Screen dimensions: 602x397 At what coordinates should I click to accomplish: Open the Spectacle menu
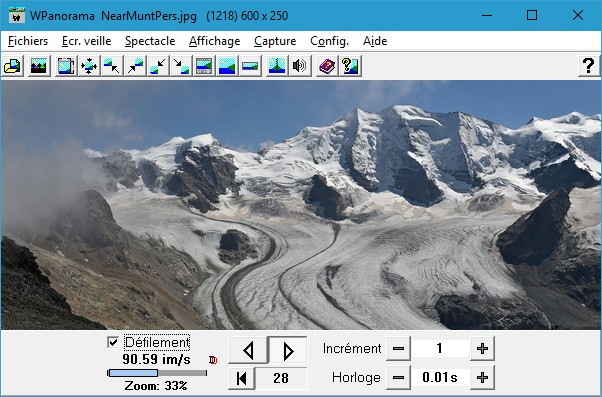[x=150, y=41]
